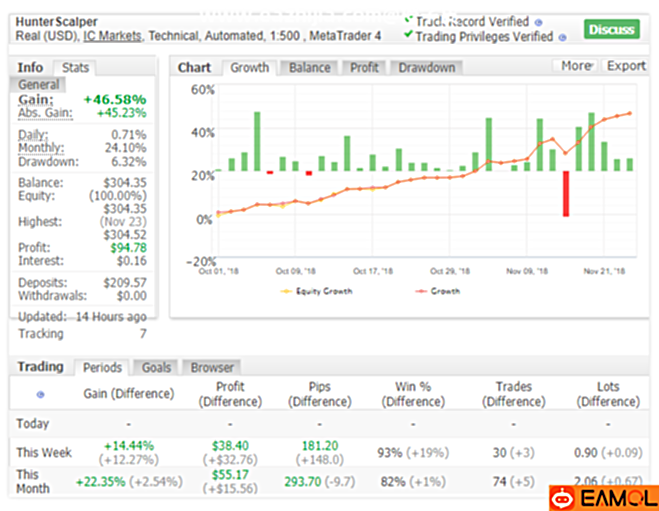Switch to the Stats tab
Screen dimensions: 659x511
click(75, 68)
